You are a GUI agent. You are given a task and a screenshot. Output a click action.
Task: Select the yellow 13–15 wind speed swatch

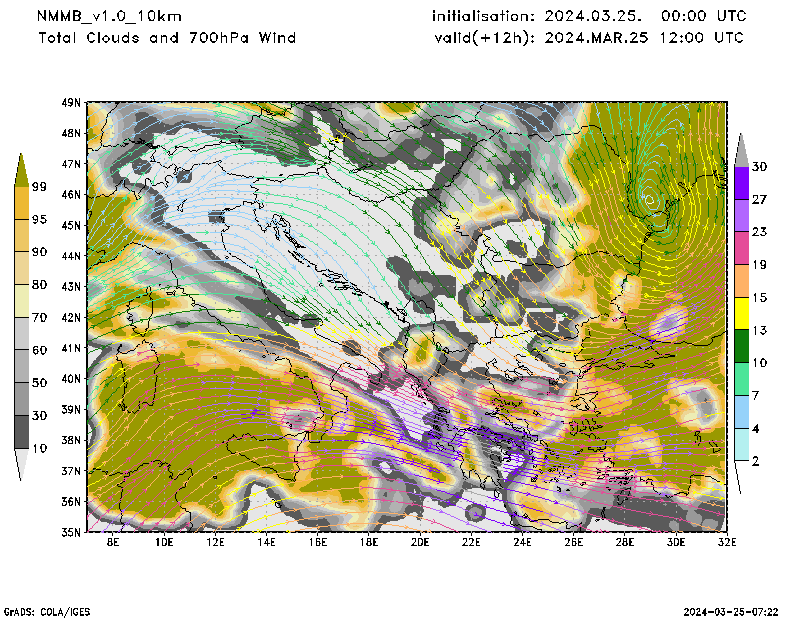[742, 315]
